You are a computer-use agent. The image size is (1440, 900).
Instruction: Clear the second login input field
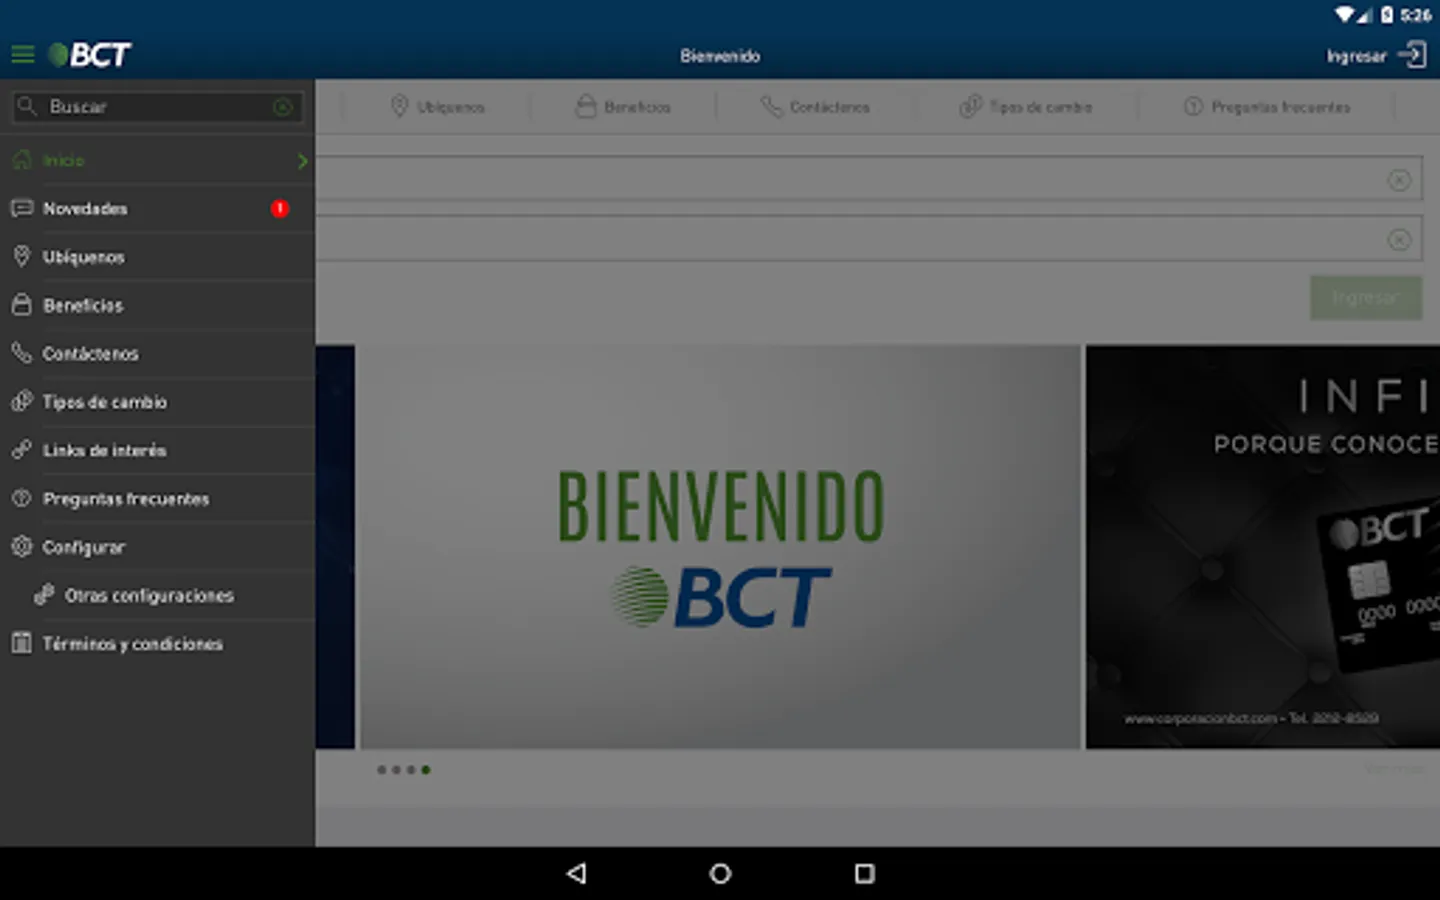[1399, 240]
